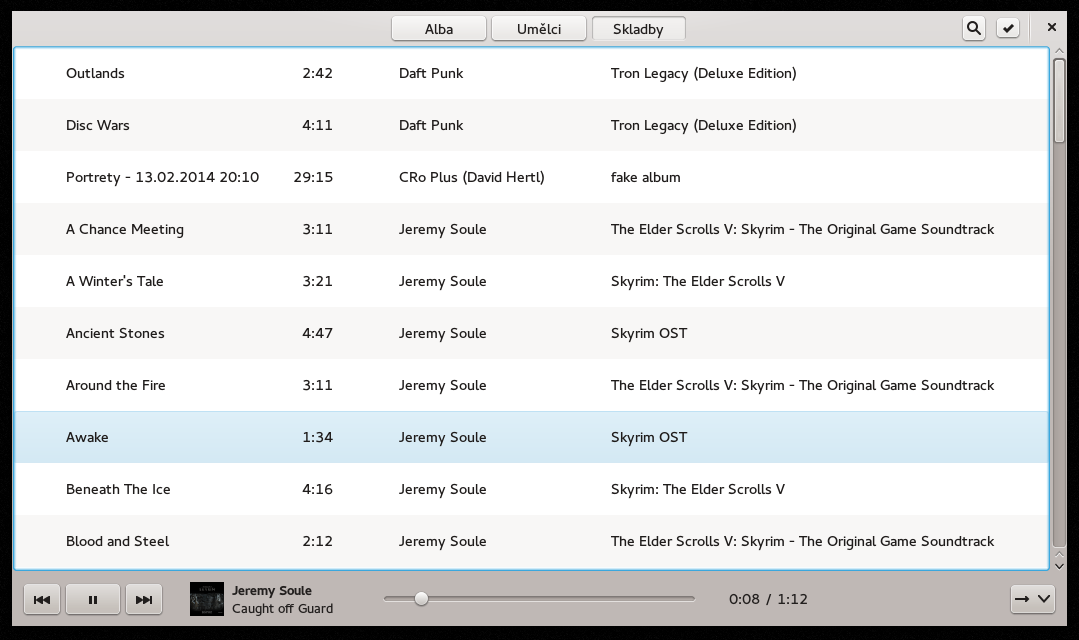Viewport: 1079px width, 640px height.
Task: Select the song Blood and Steel
Action: 532,542
